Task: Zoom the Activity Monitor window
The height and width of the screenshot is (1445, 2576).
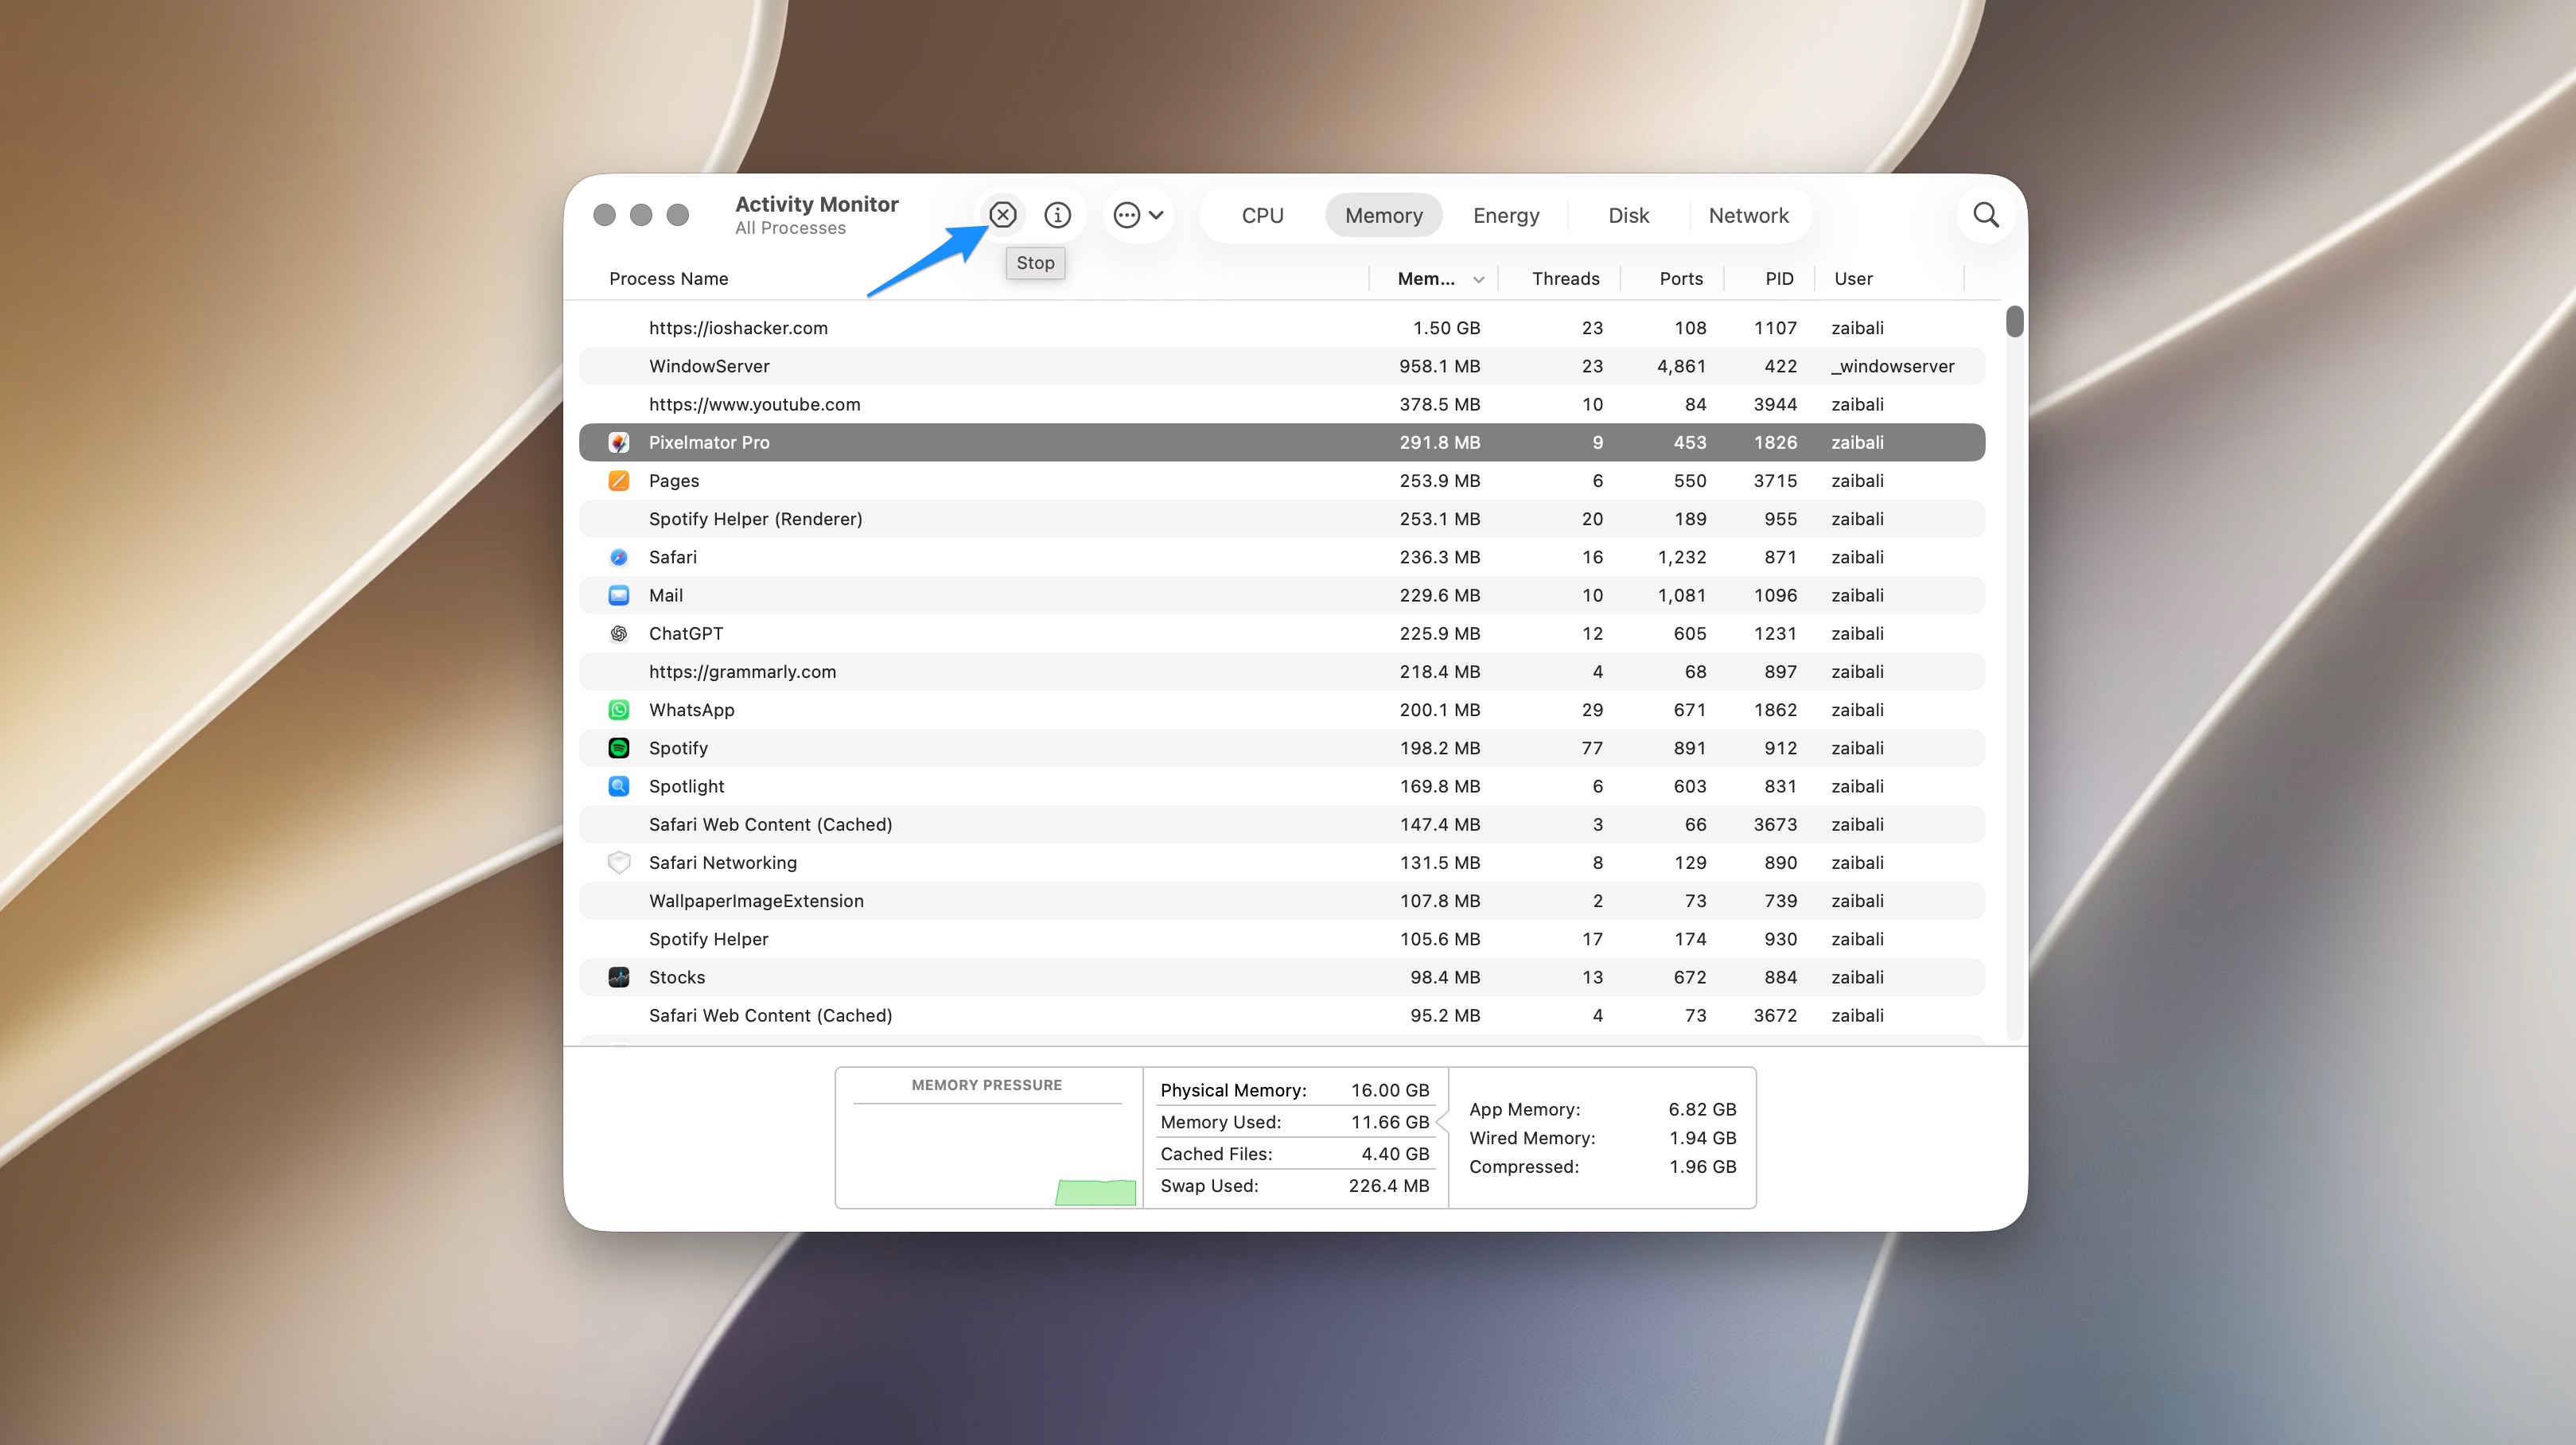Action: 678,215
